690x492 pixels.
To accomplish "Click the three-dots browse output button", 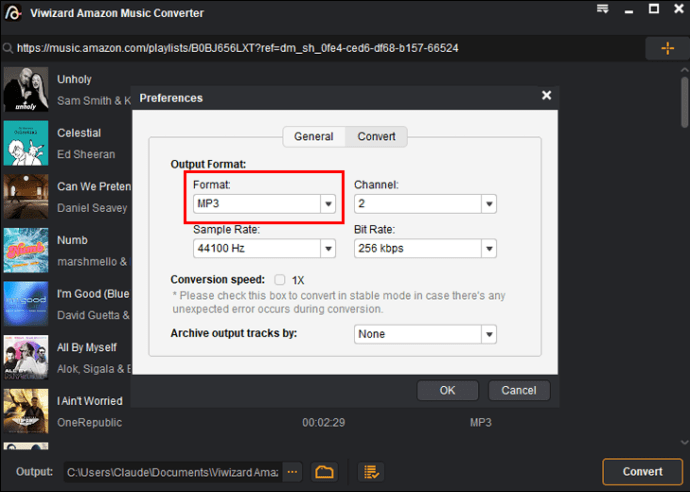I will tap(292, 472).
